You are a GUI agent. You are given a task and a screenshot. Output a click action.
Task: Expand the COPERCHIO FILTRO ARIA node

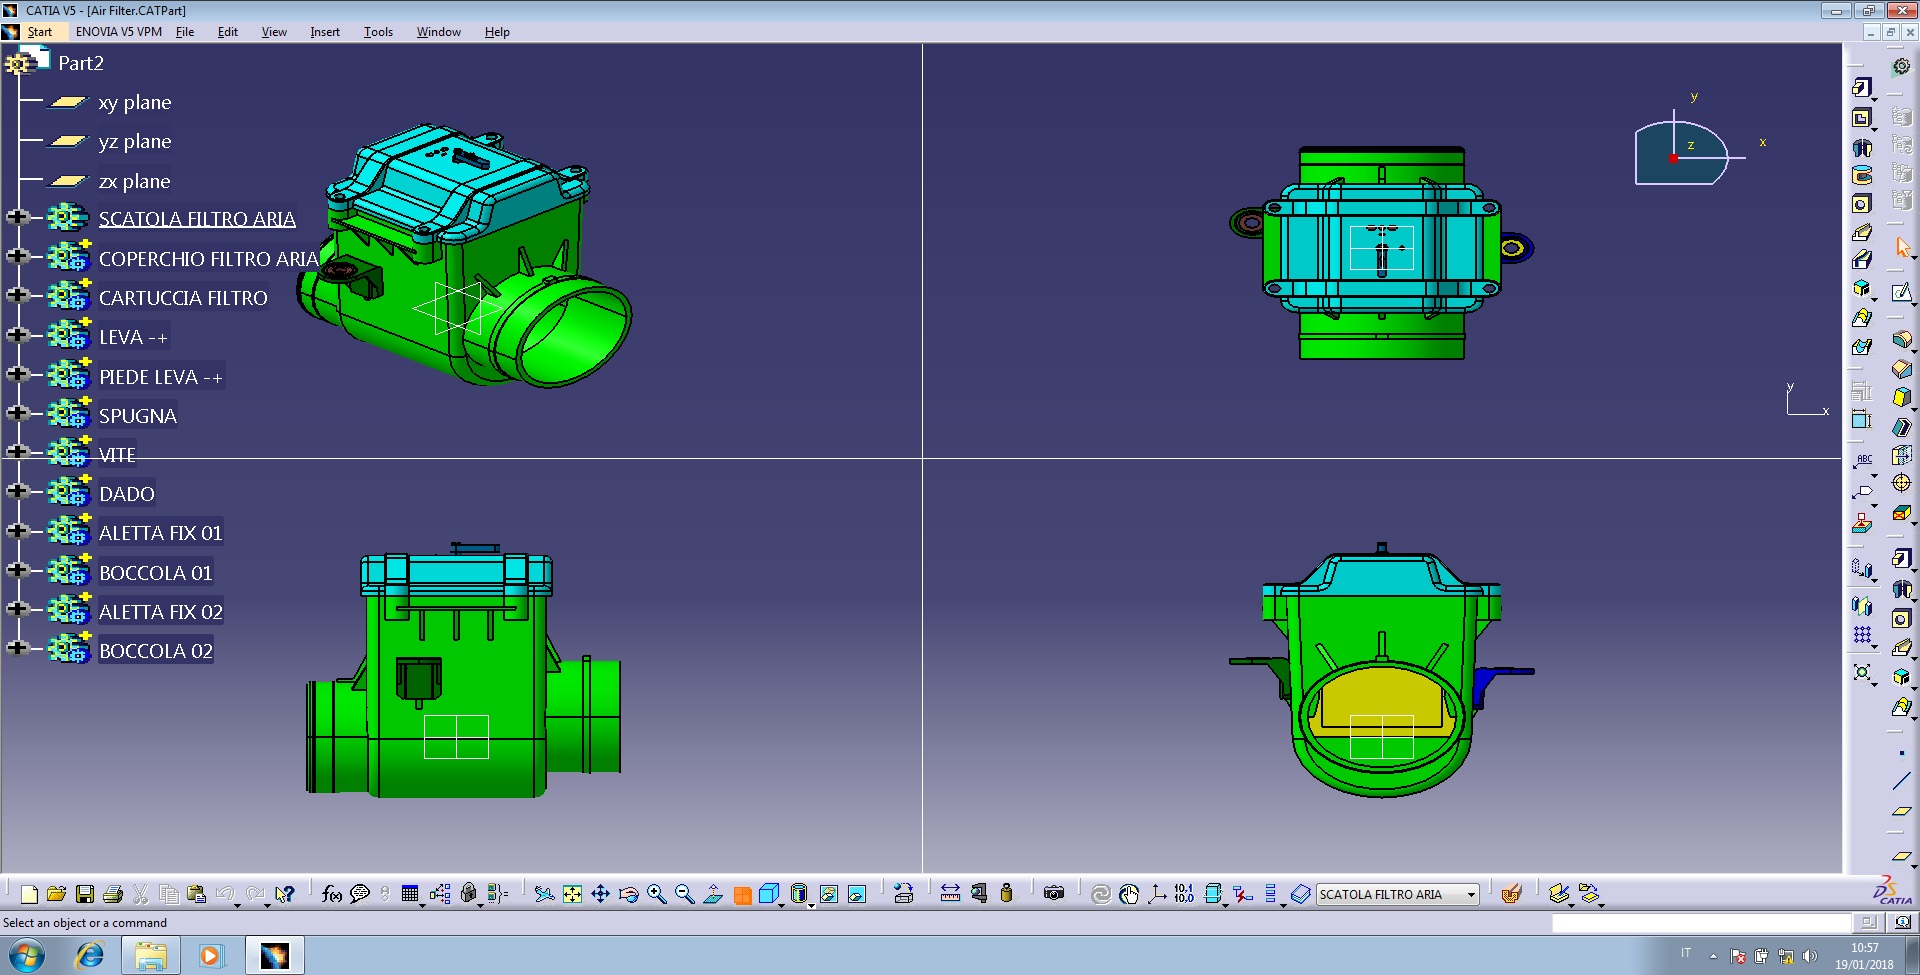17,255
